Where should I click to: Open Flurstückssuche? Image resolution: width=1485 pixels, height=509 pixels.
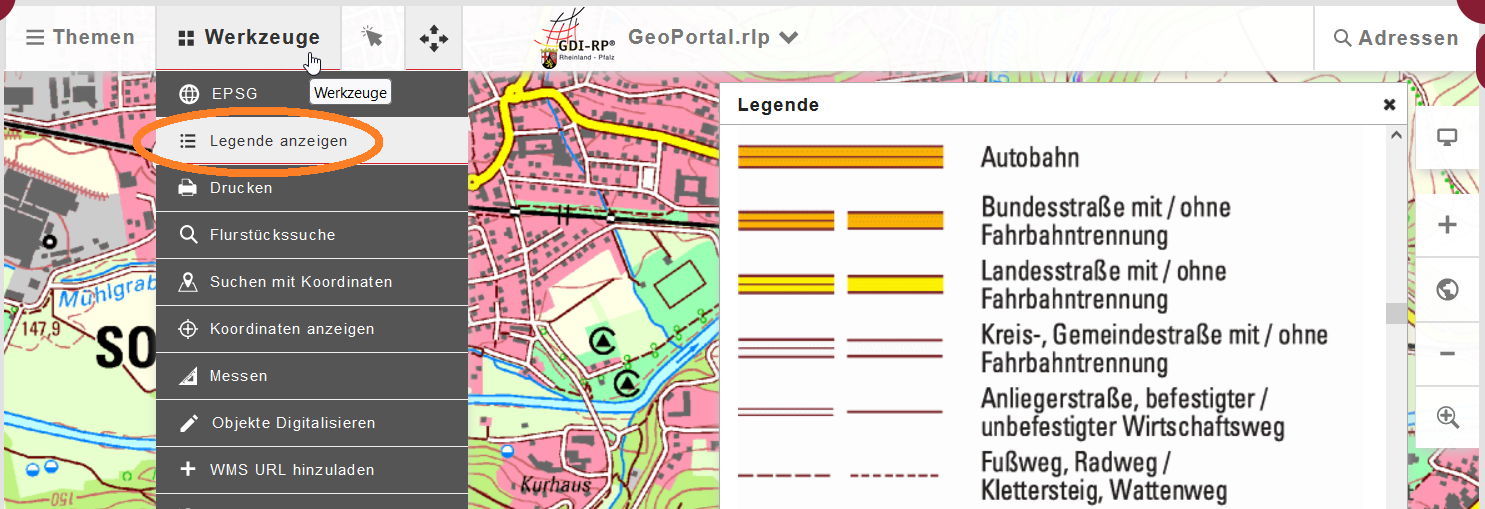(x=312, y=235)
